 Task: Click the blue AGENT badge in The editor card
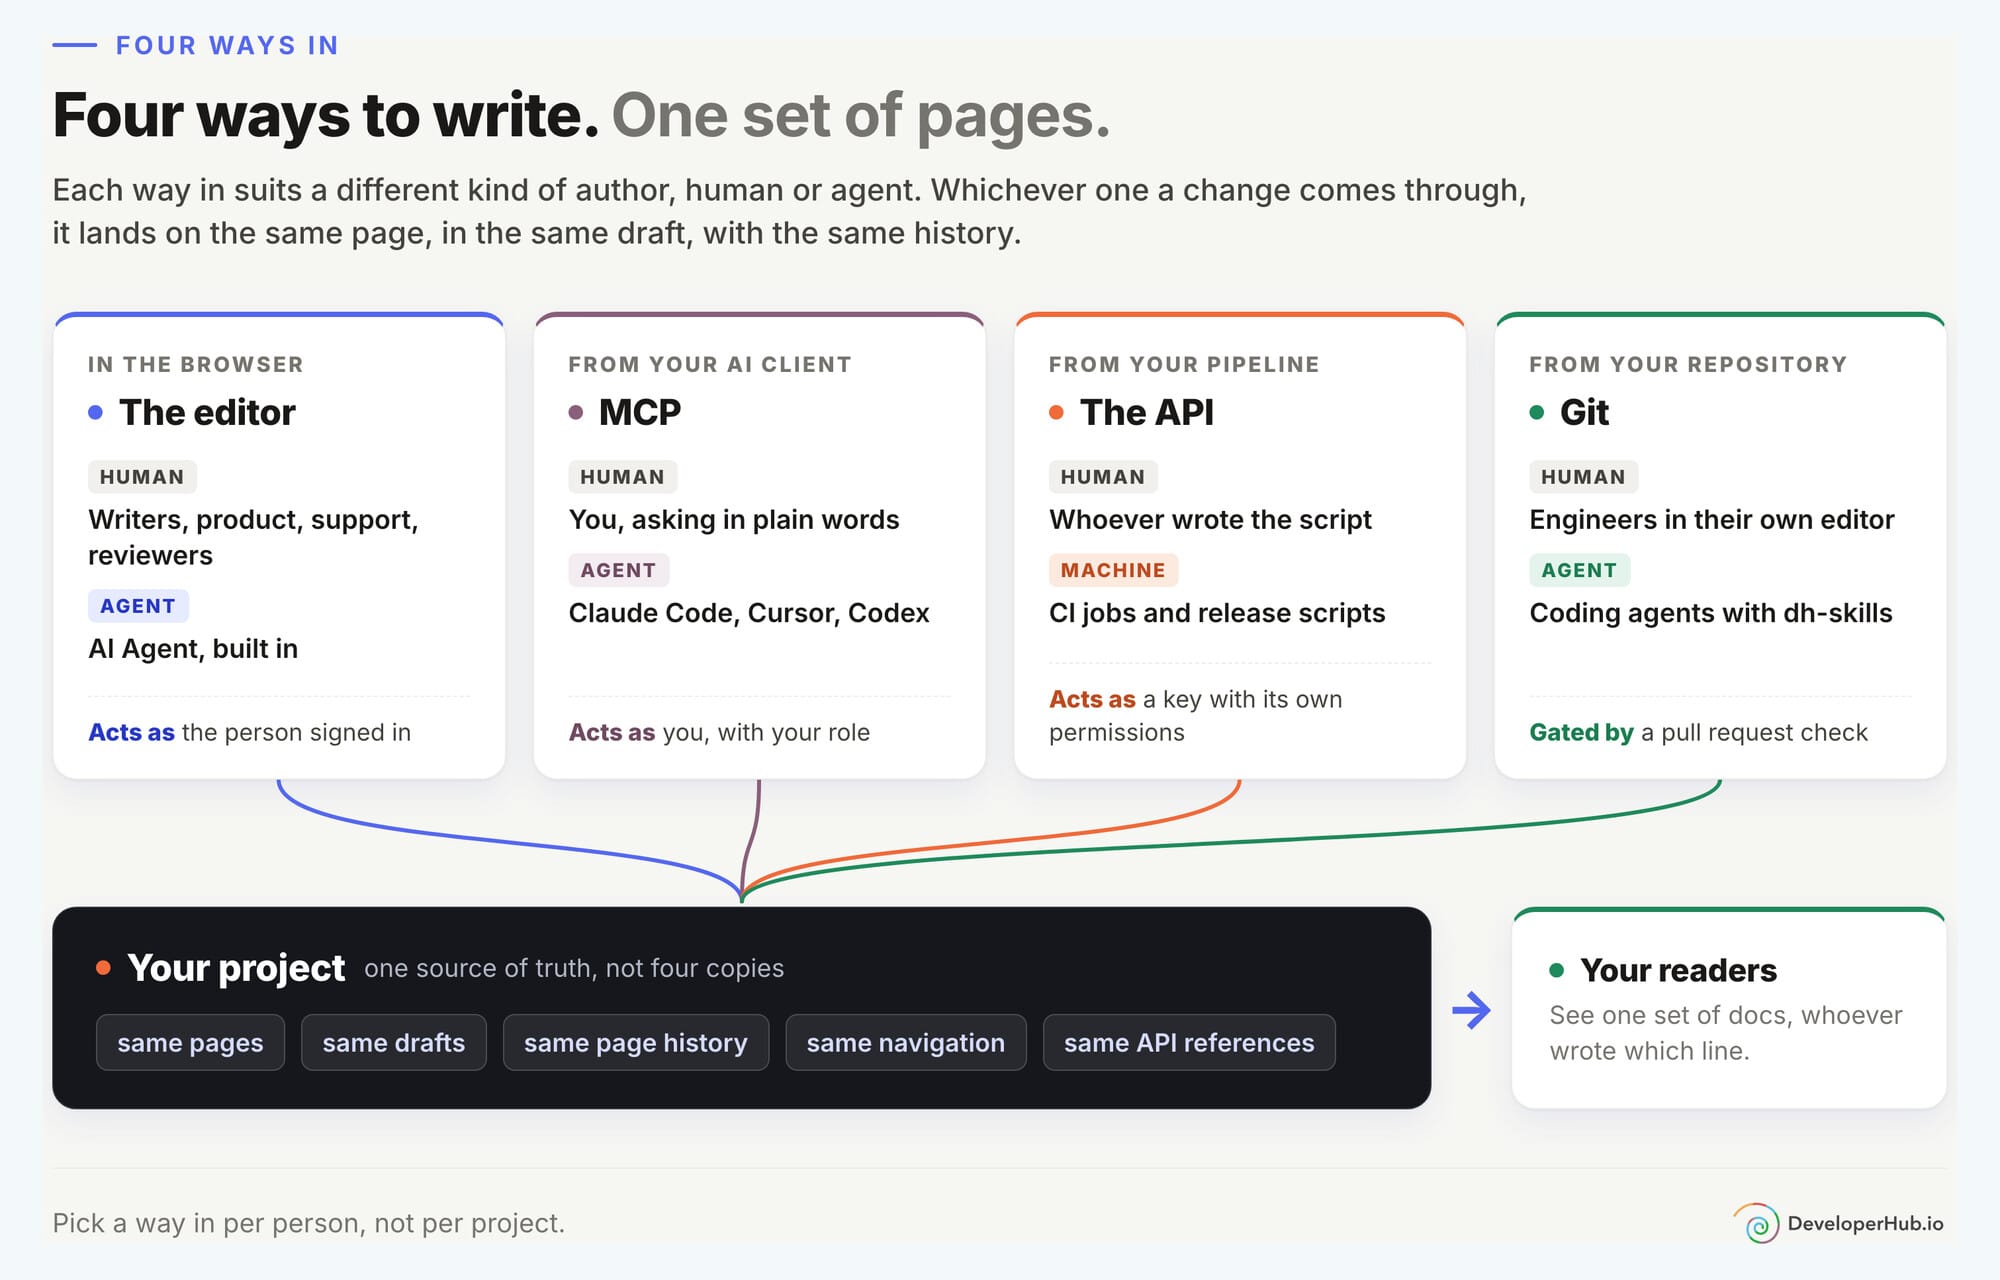[x=138, y=606]
